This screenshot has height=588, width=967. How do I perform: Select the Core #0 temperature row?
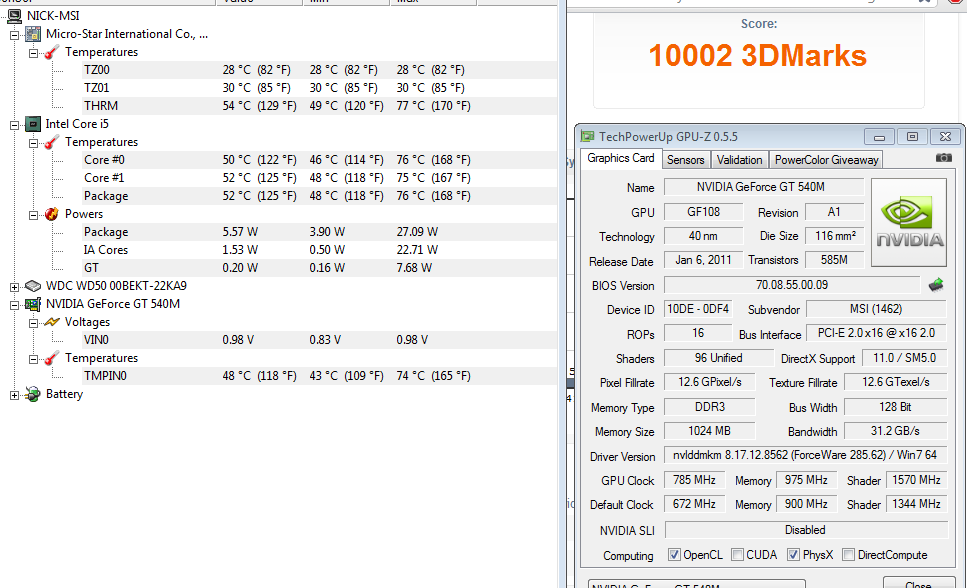coord(319,160)
